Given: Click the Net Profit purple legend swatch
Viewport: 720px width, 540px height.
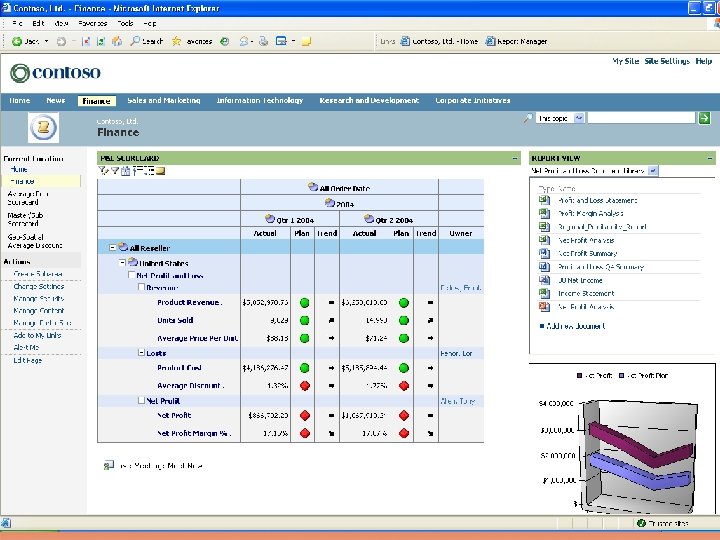Looking at the screenshot, I should pyautogui.click(x=579, y=376).
